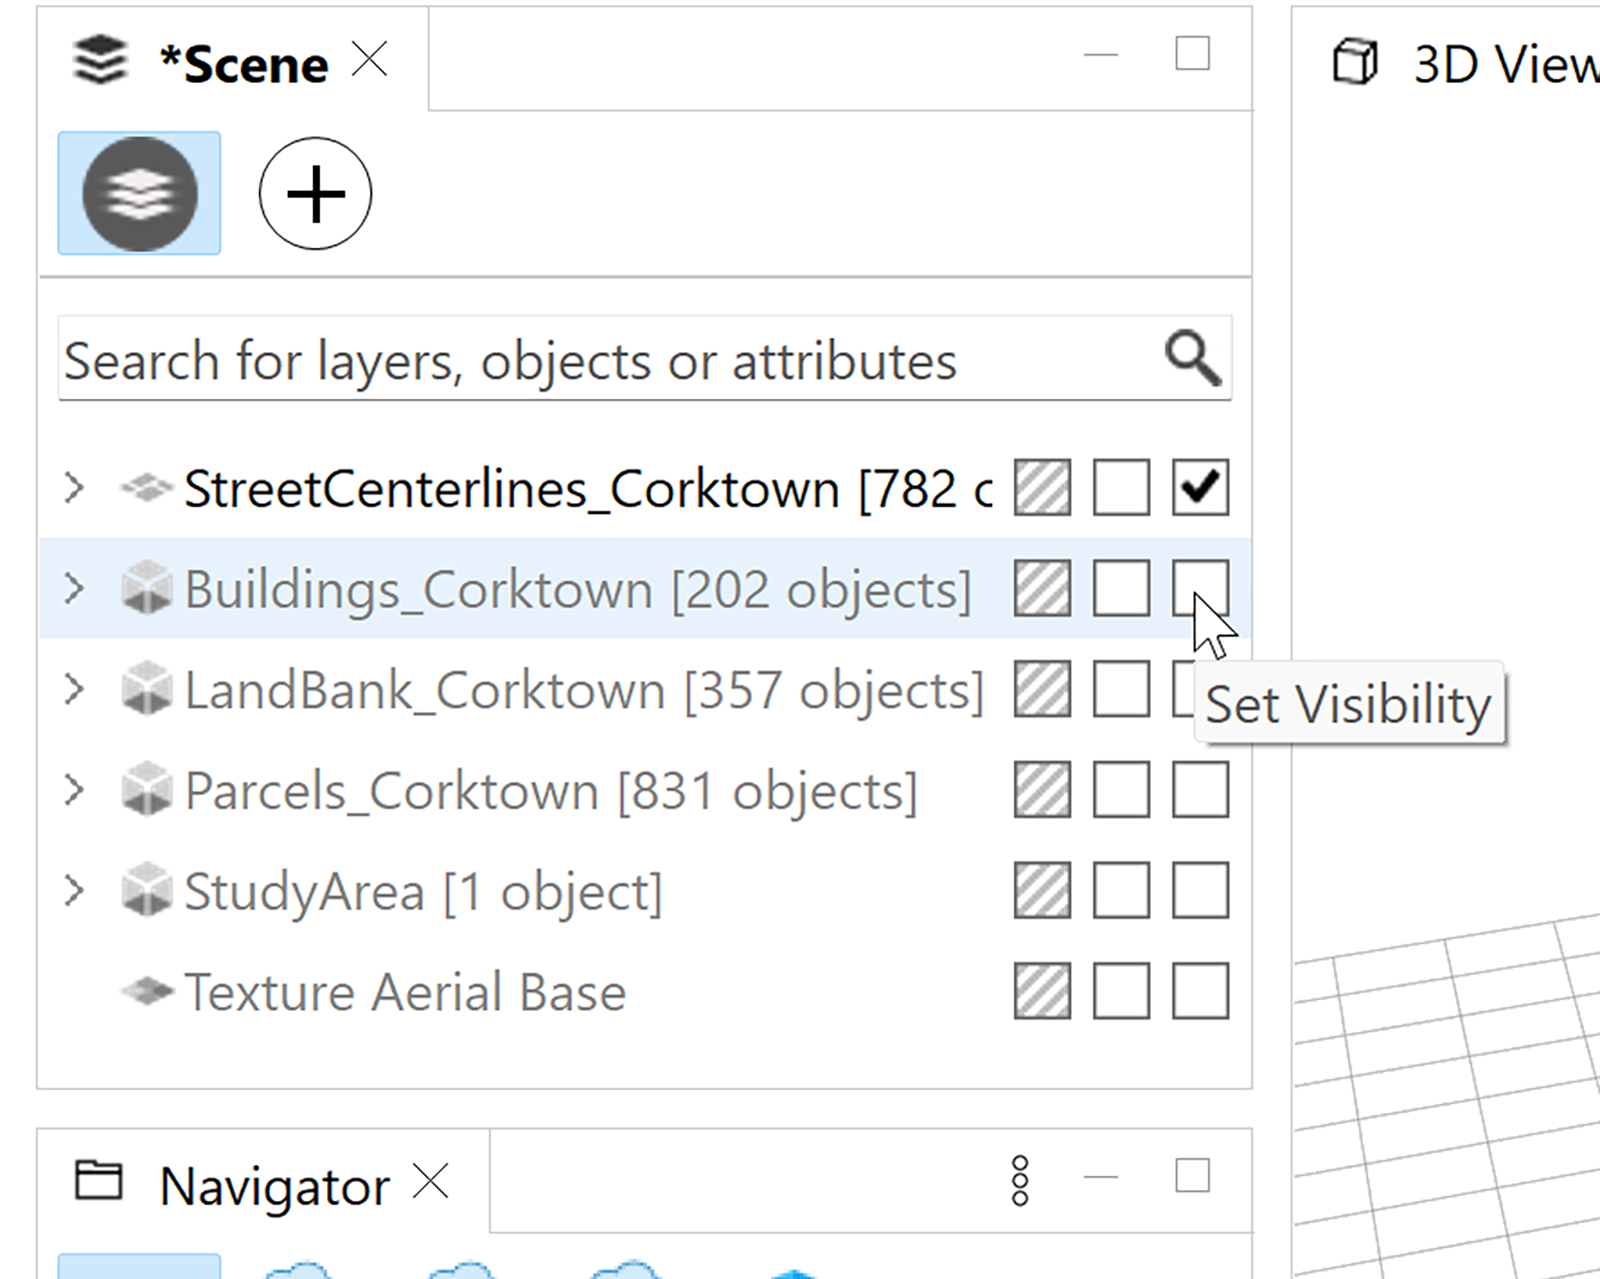Uncheck visibility for StreetCenterlines_Corktown
This screenshot has width=1600, height=1279.
pyautogui.click(x=1199, y=487)
